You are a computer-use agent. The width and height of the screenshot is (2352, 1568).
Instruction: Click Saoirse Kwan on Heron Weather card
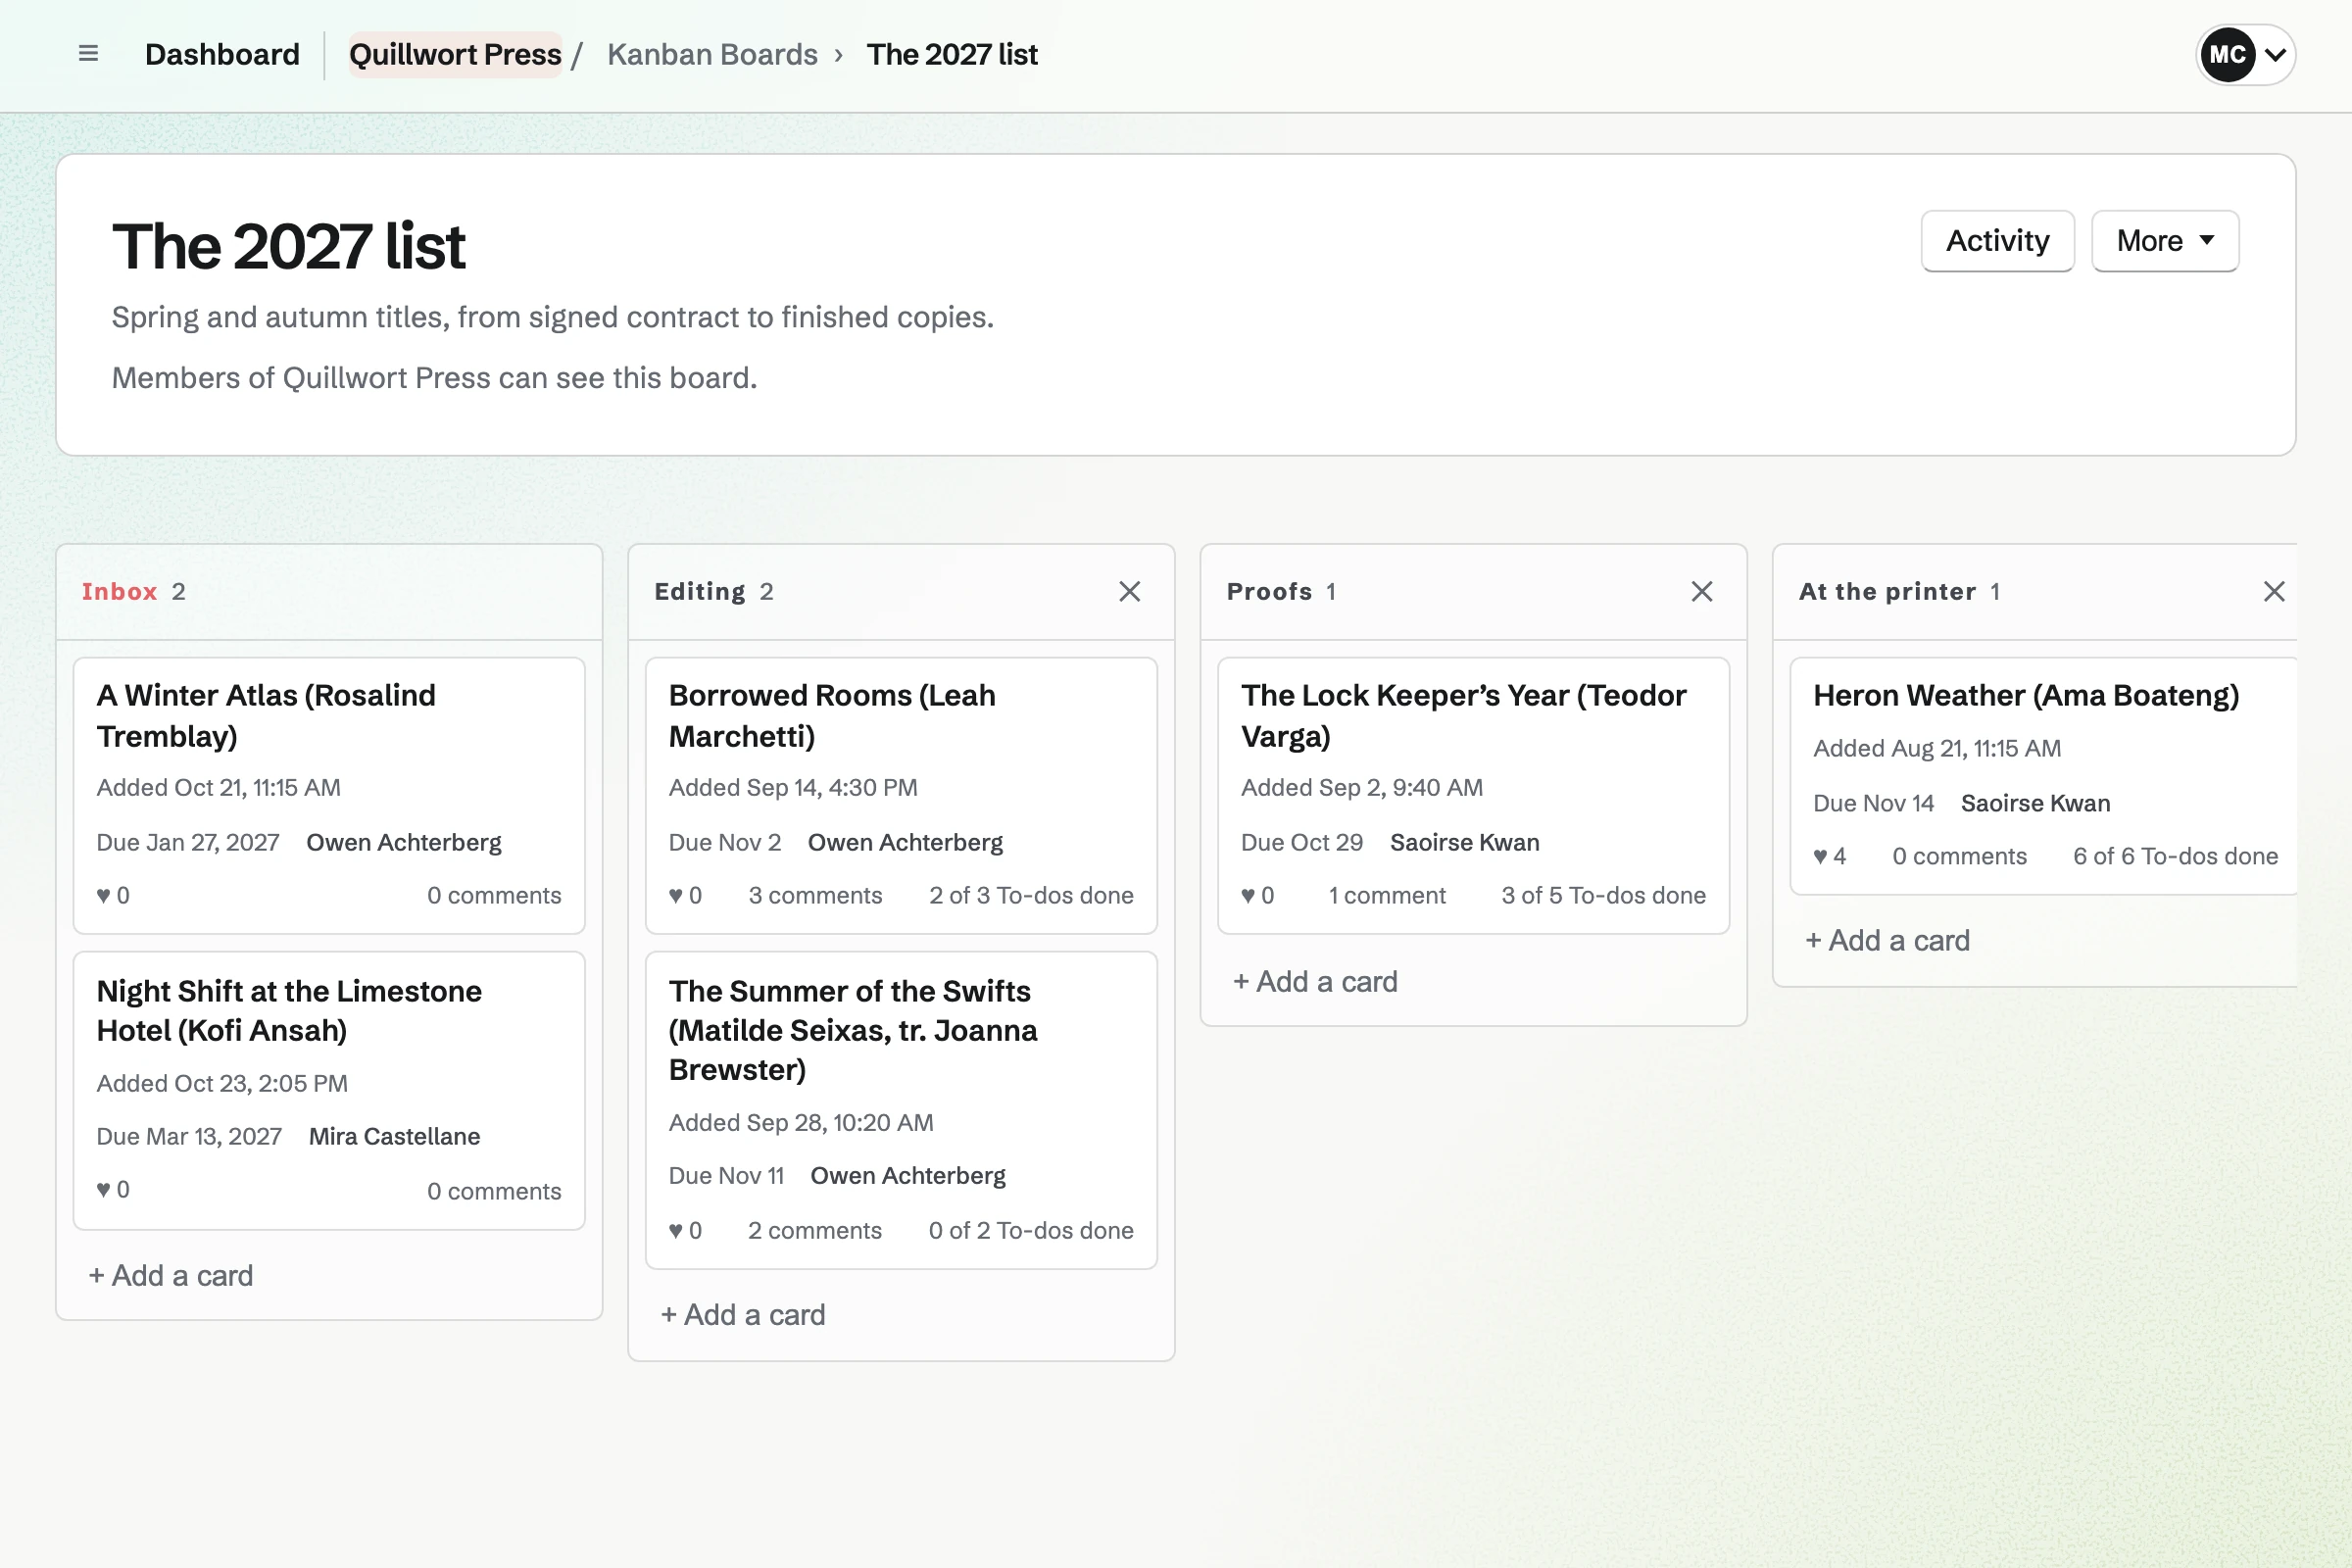click(x=2035, y=803)
